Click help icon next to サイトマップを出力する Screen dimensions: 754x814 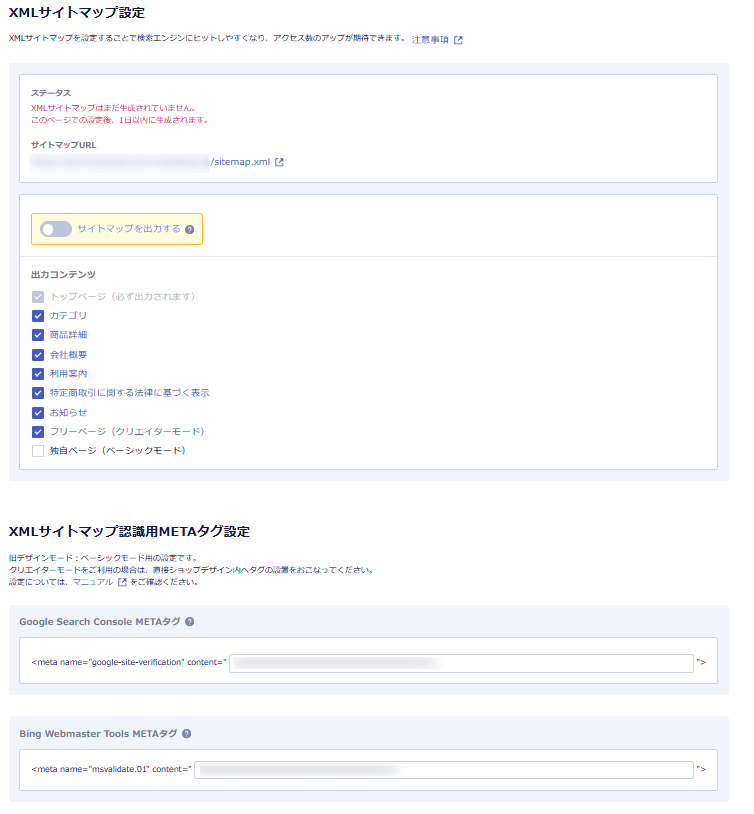189,229
